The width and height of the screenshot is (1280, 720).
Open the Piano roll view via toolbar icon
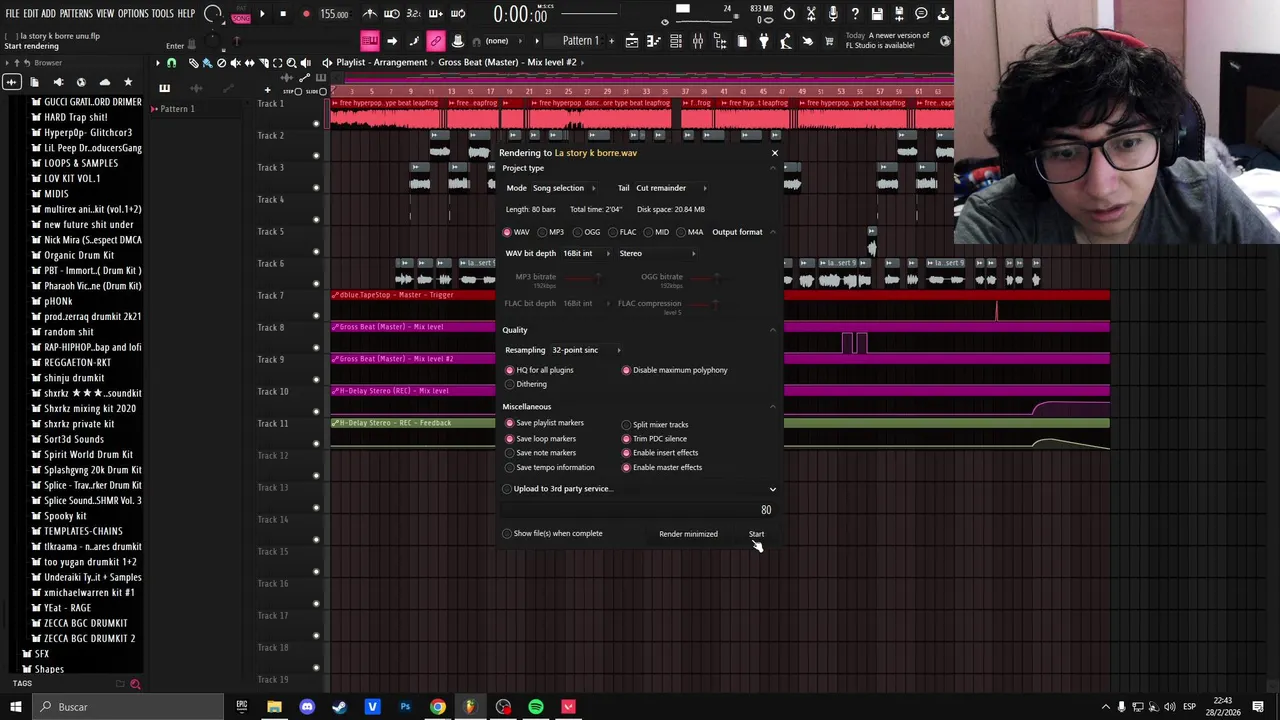point(654,41)
